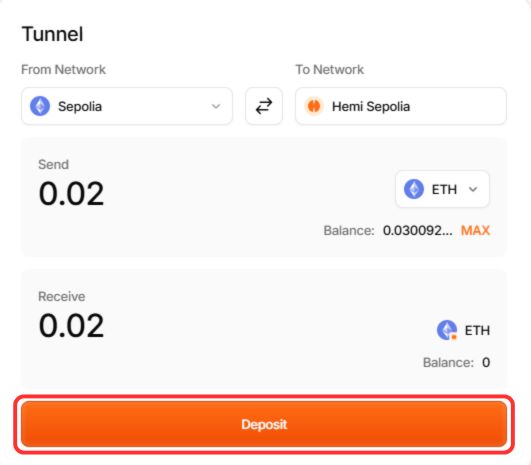Screen dimensions: 531x465
Task: Click the Receive amount 0.02 value
Action: (x=71, y=325)
